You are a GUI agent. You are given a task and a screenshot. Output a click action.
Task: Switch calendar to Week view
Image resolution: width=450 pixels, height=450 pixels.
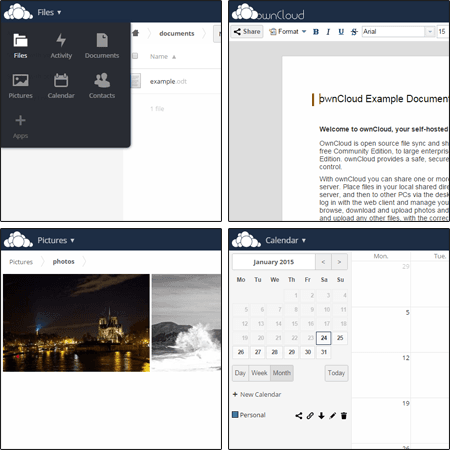click(x=259, y=373)
